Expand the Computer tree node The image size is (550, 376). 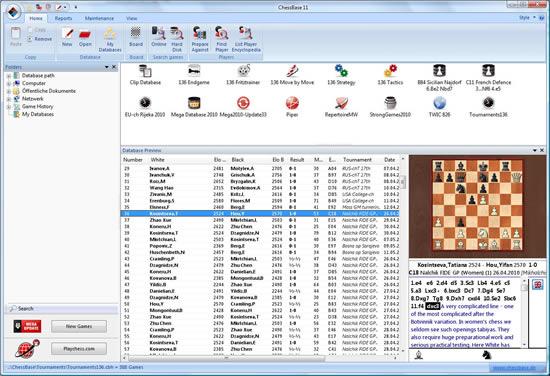tap(9, 83)
